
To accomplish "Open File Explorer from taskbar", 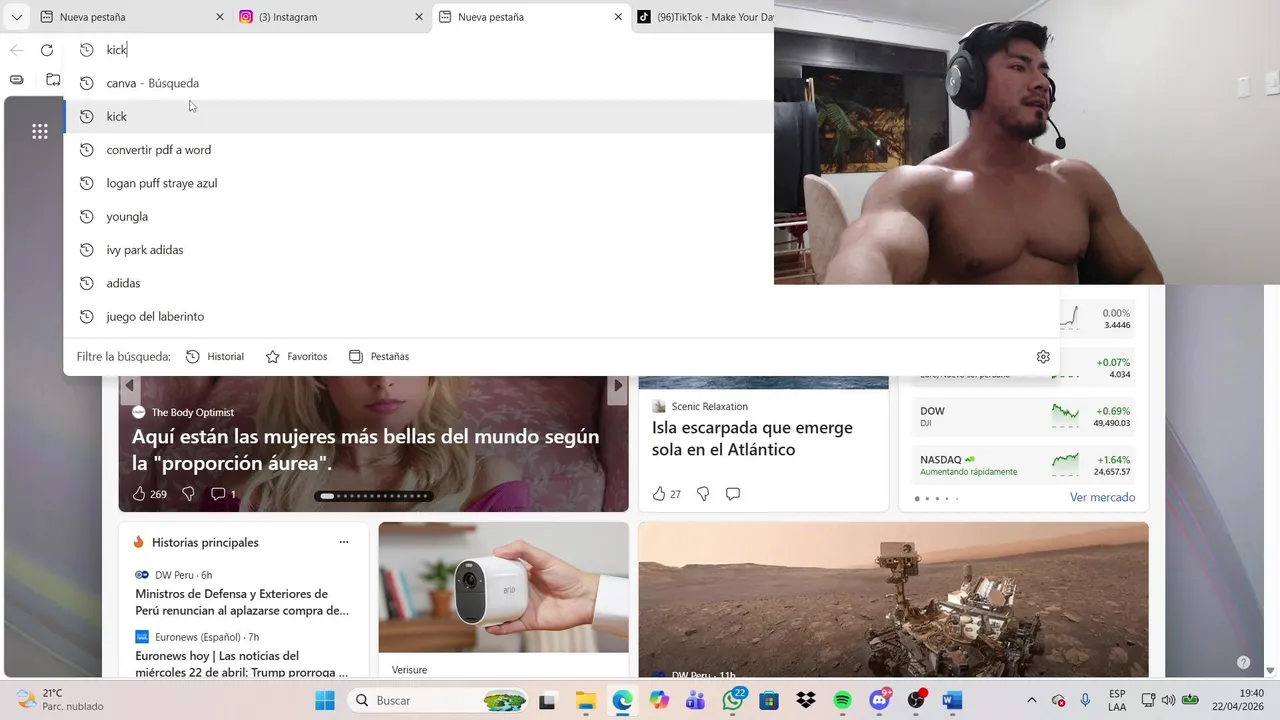I will [585, 700].
